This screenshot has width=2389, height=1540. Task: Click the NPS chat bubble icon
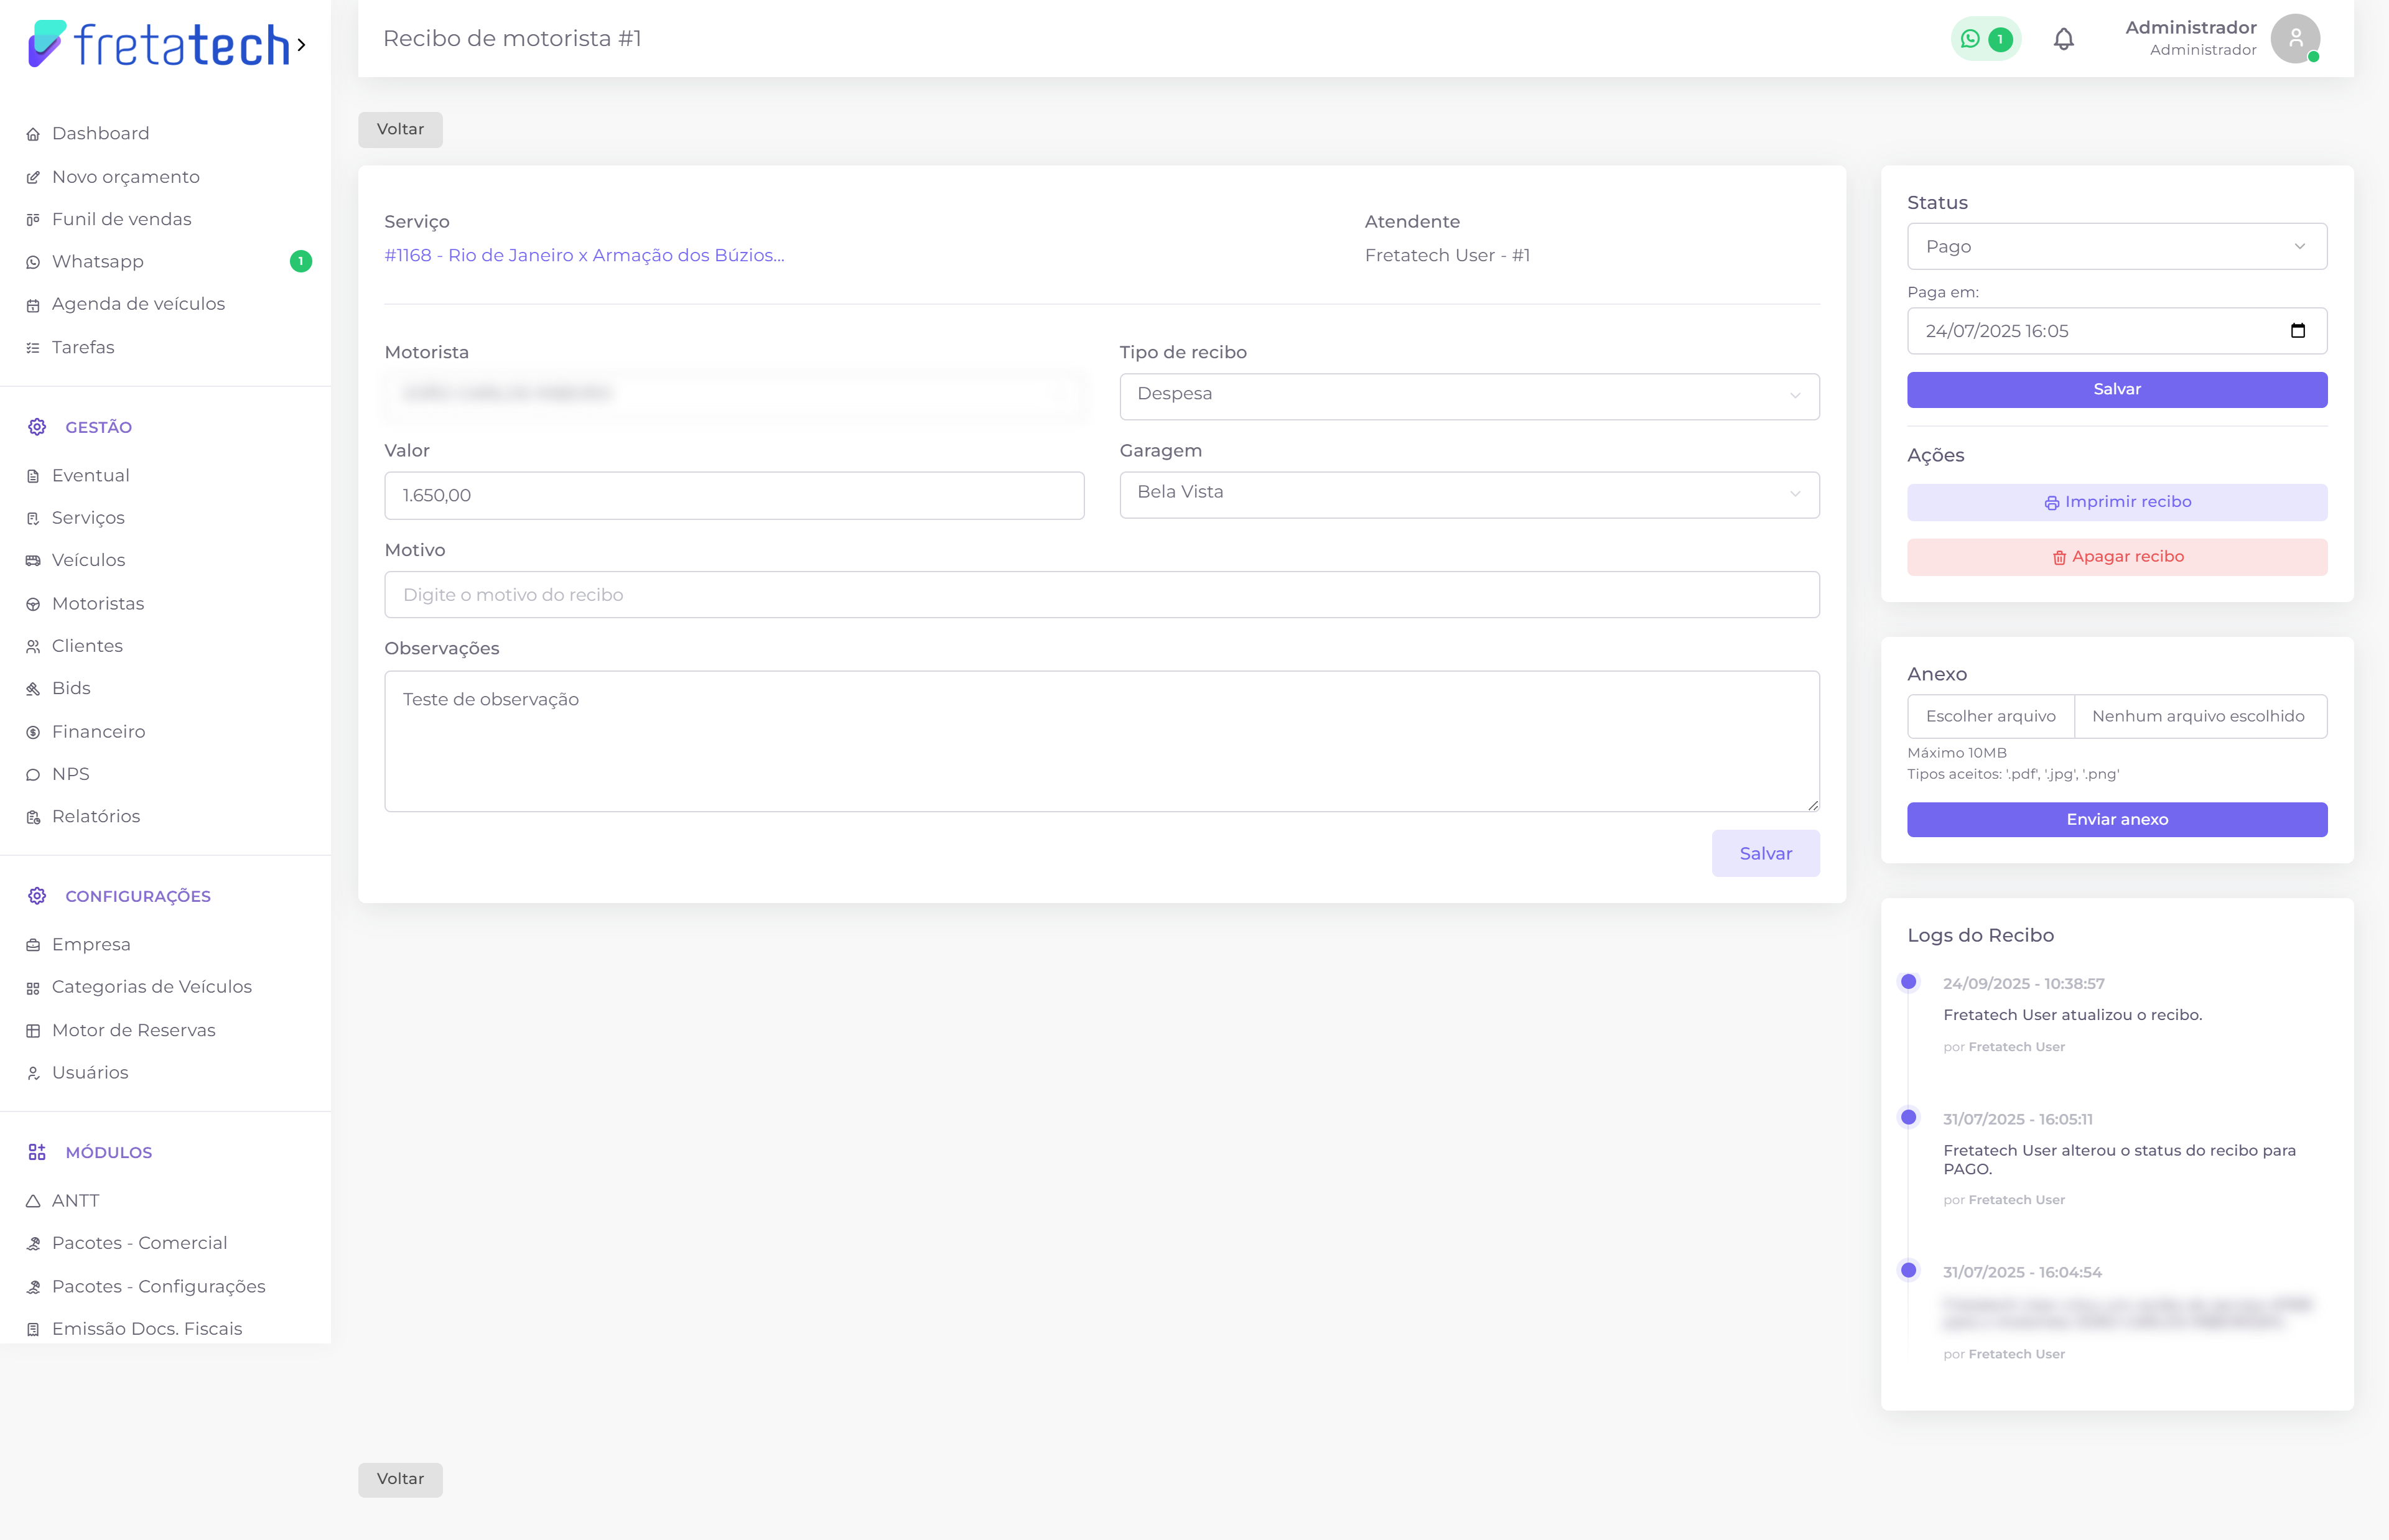pyautogui.click(x=33, y=775)
